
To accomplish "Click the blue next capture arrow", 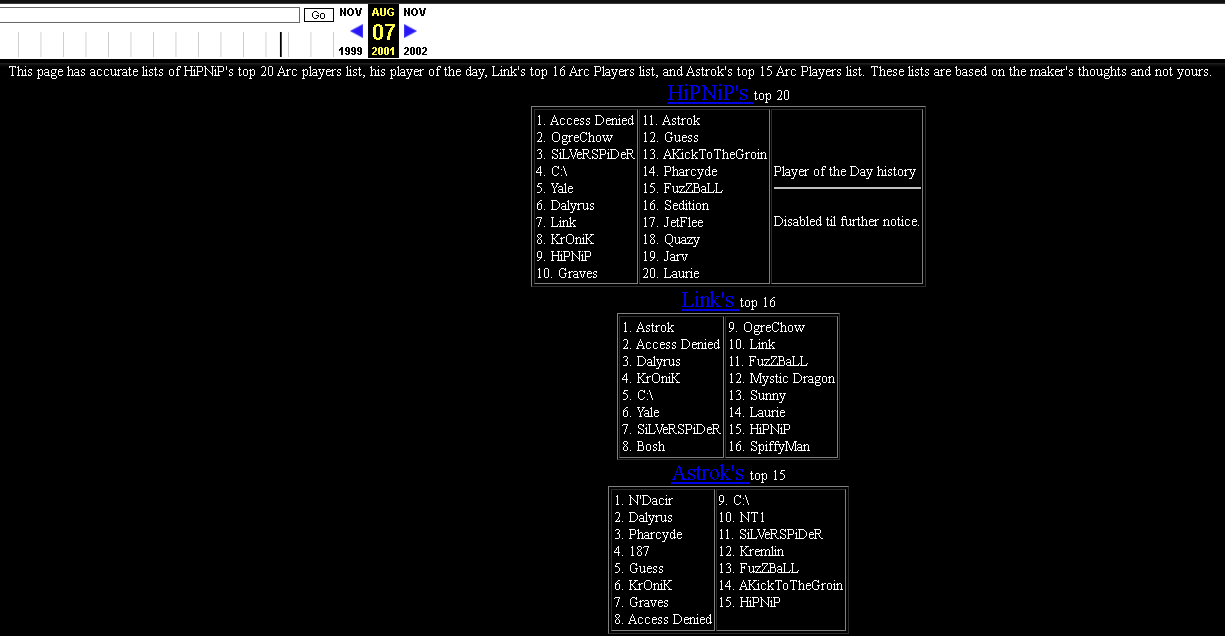I will [x=410, y=31].
